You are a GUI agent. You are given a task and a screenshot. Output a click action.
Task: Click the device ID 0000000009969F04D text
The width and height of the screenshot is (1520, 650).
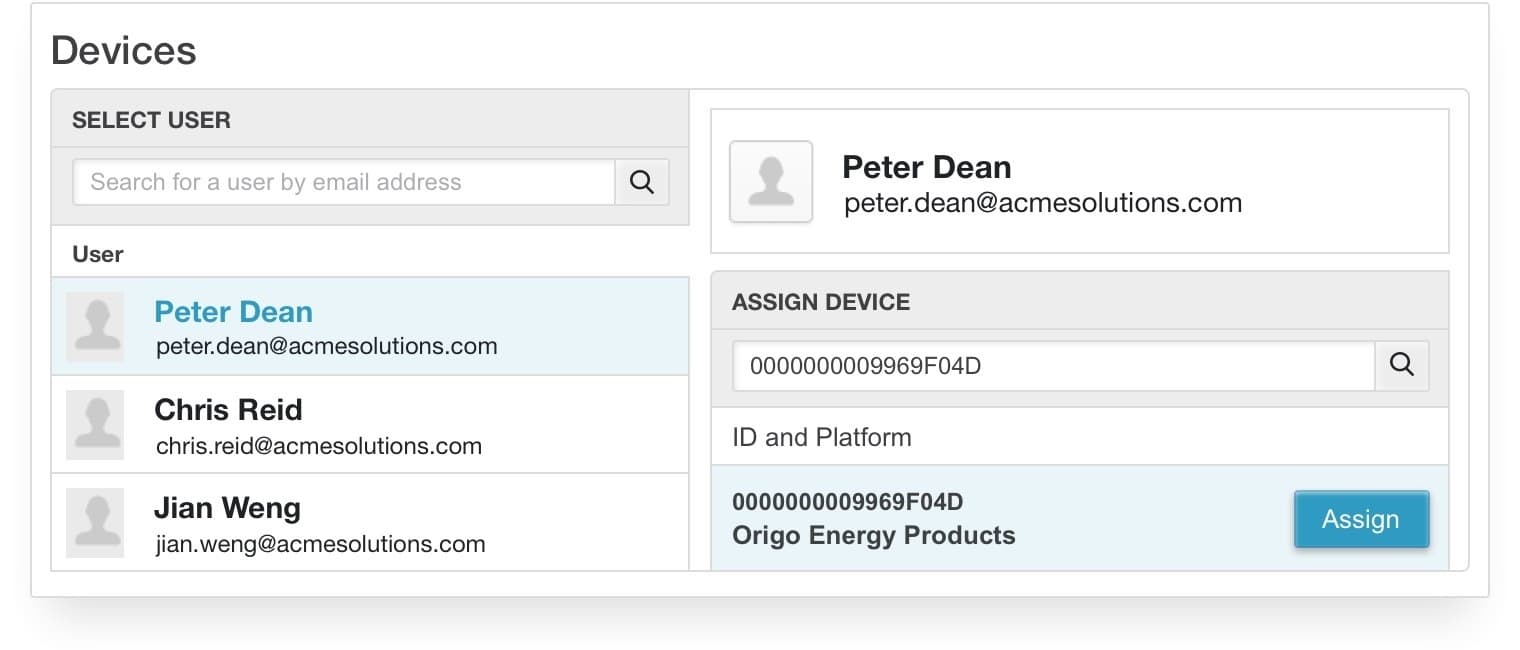click(x=848, y=501)
